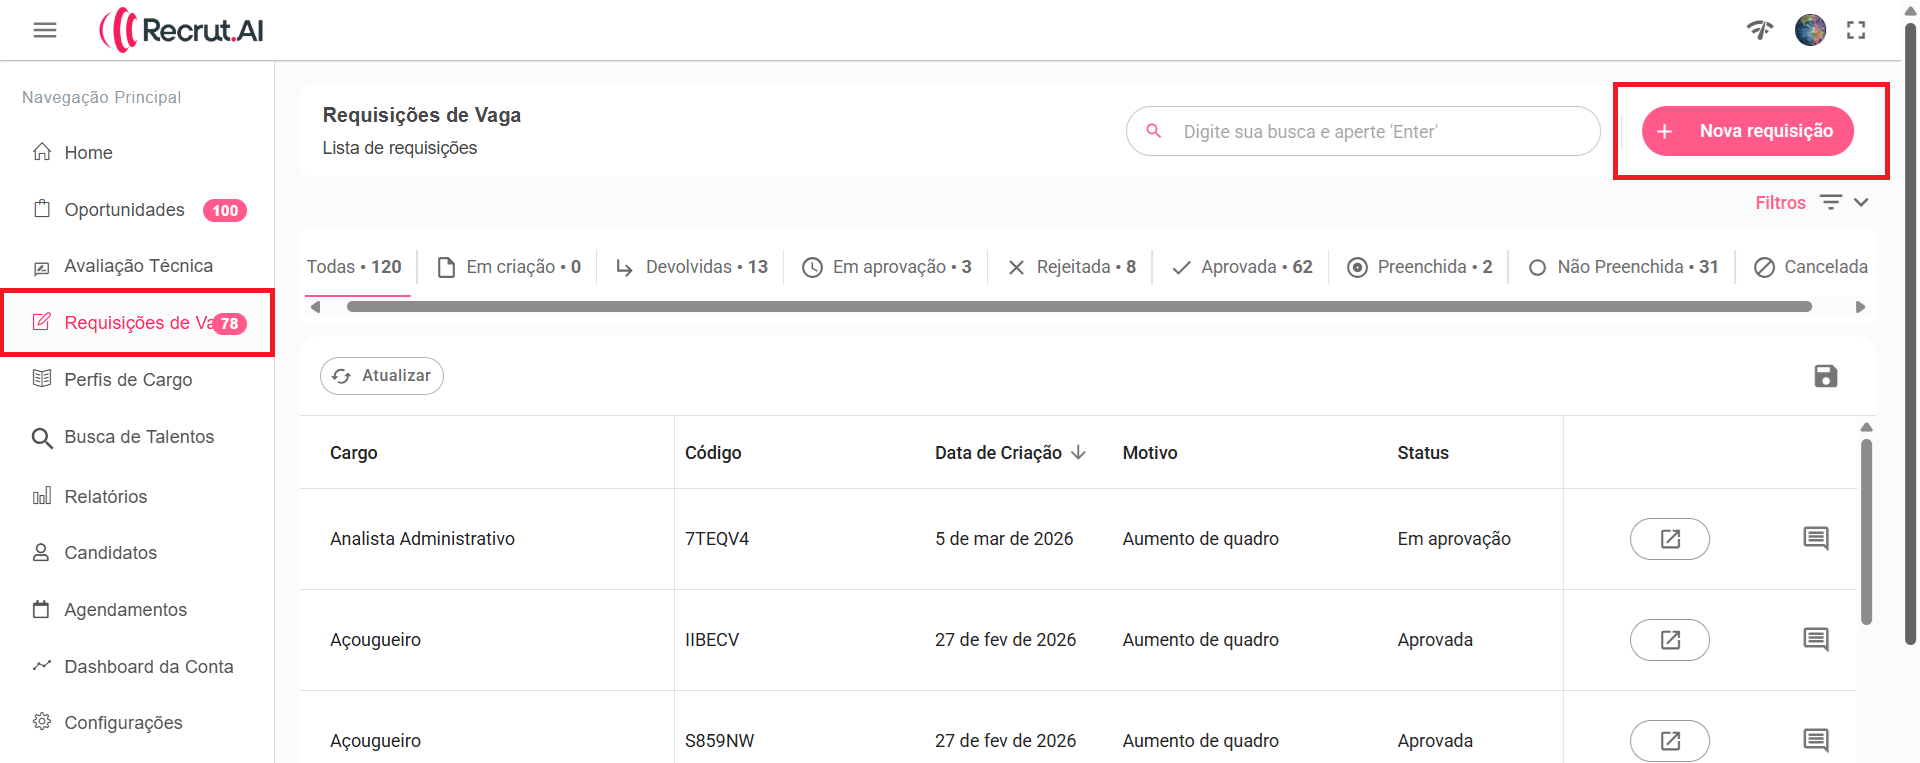
Task: Open comments for Analista Administrativo row
Action: click(x=1815, y=539)
